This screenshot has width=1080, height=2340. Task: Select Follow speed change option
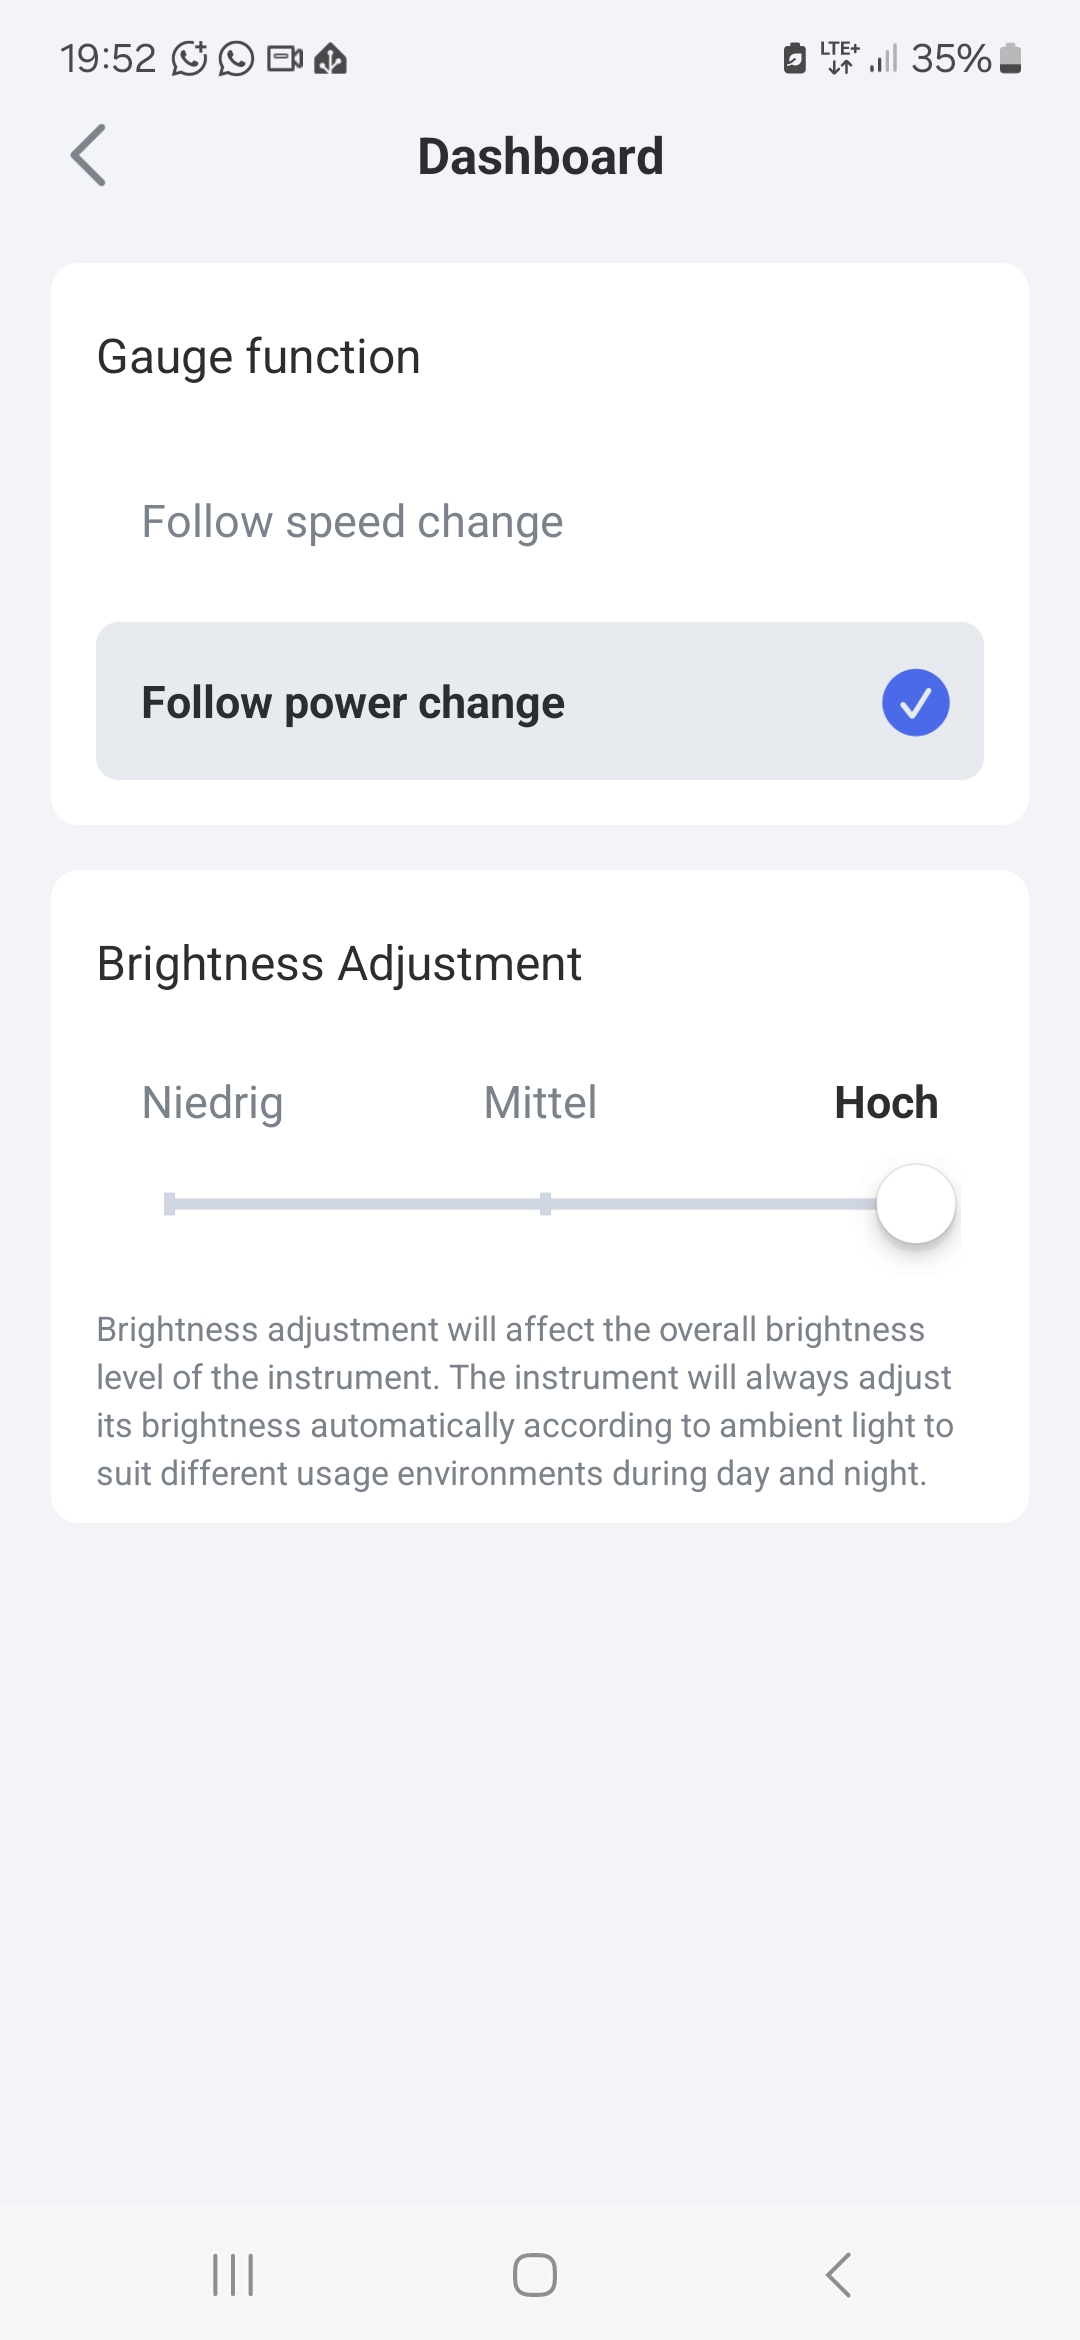click(x=352, y=522)
